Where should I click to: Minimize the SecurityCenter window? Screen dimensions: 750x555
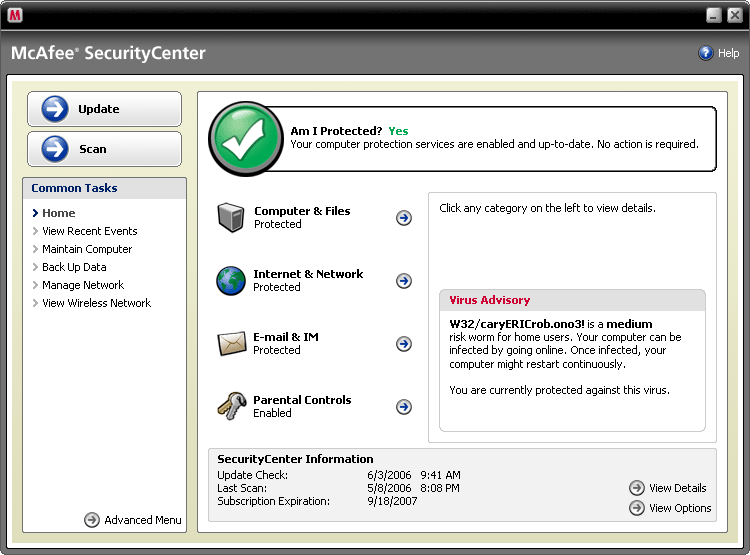(x=713, y=15)
